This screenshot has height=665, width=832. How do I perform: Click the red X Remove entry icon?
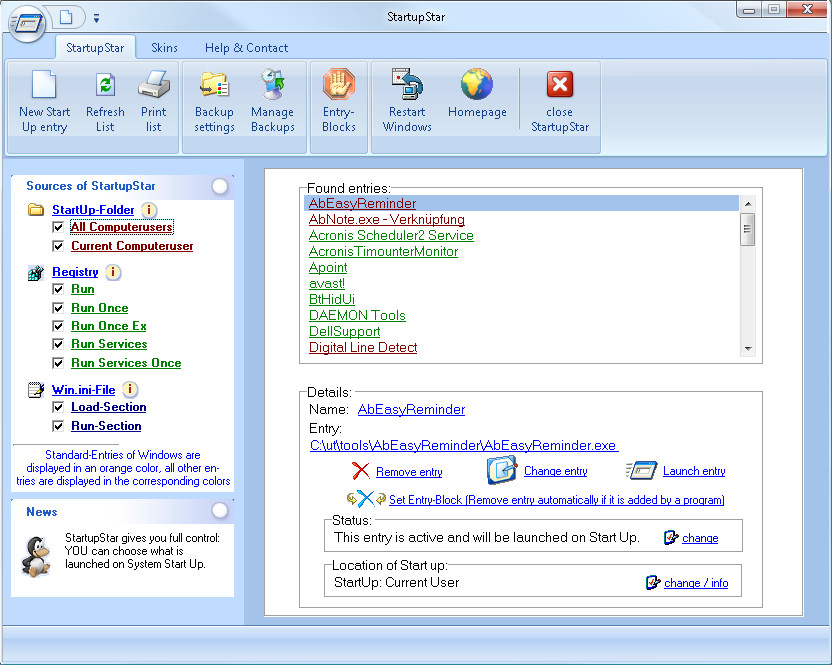pos(360,471)
